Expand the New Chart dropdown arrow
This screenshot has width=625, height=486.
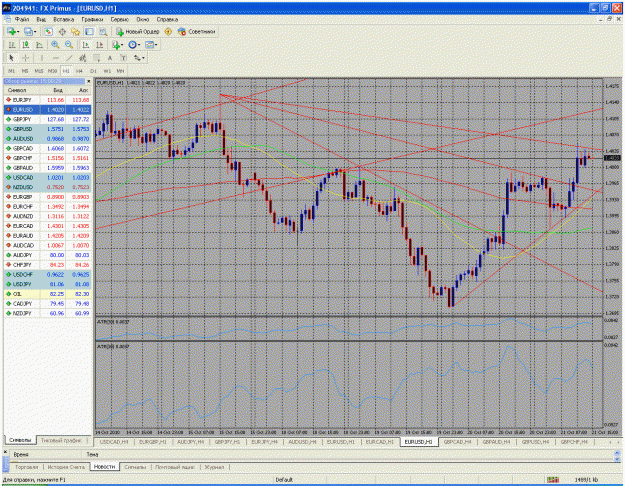click(18, 32)
